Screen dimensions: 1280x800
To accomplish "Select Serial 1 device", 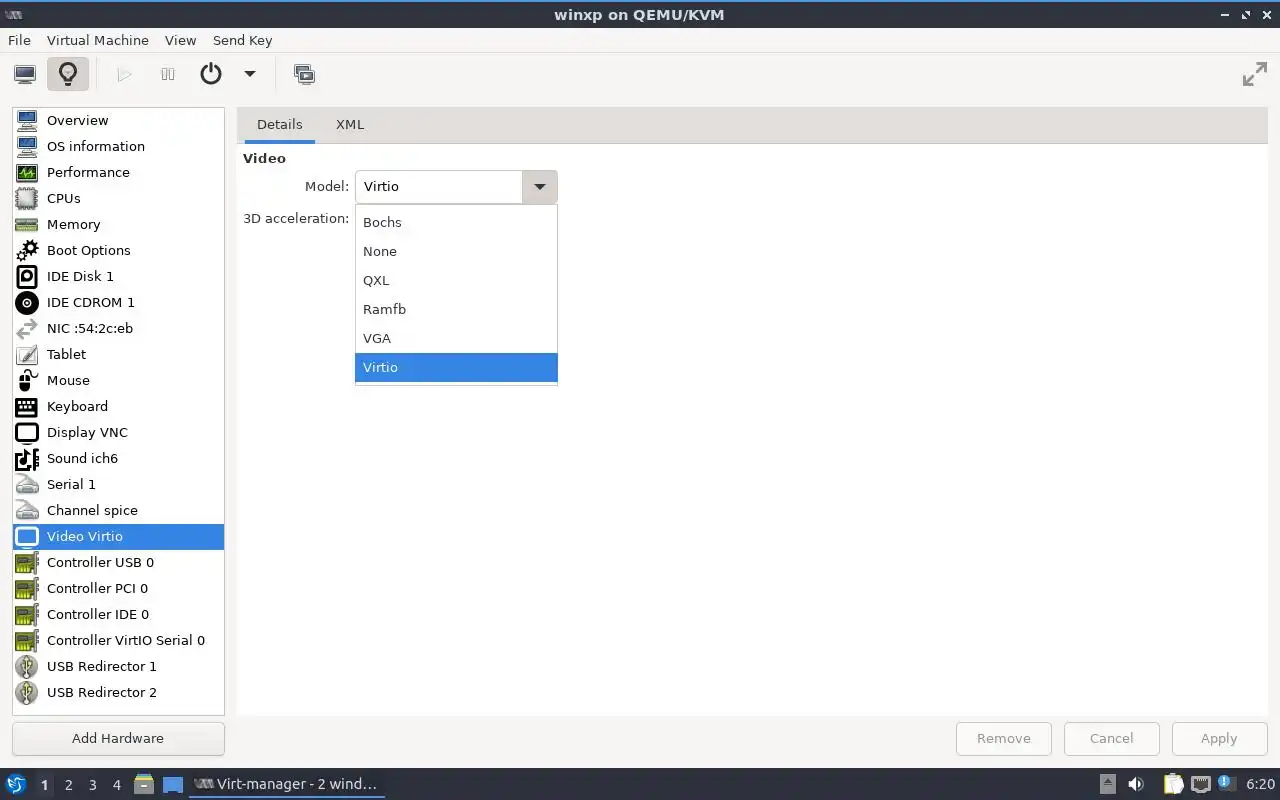I will click(x=118, y=484).
